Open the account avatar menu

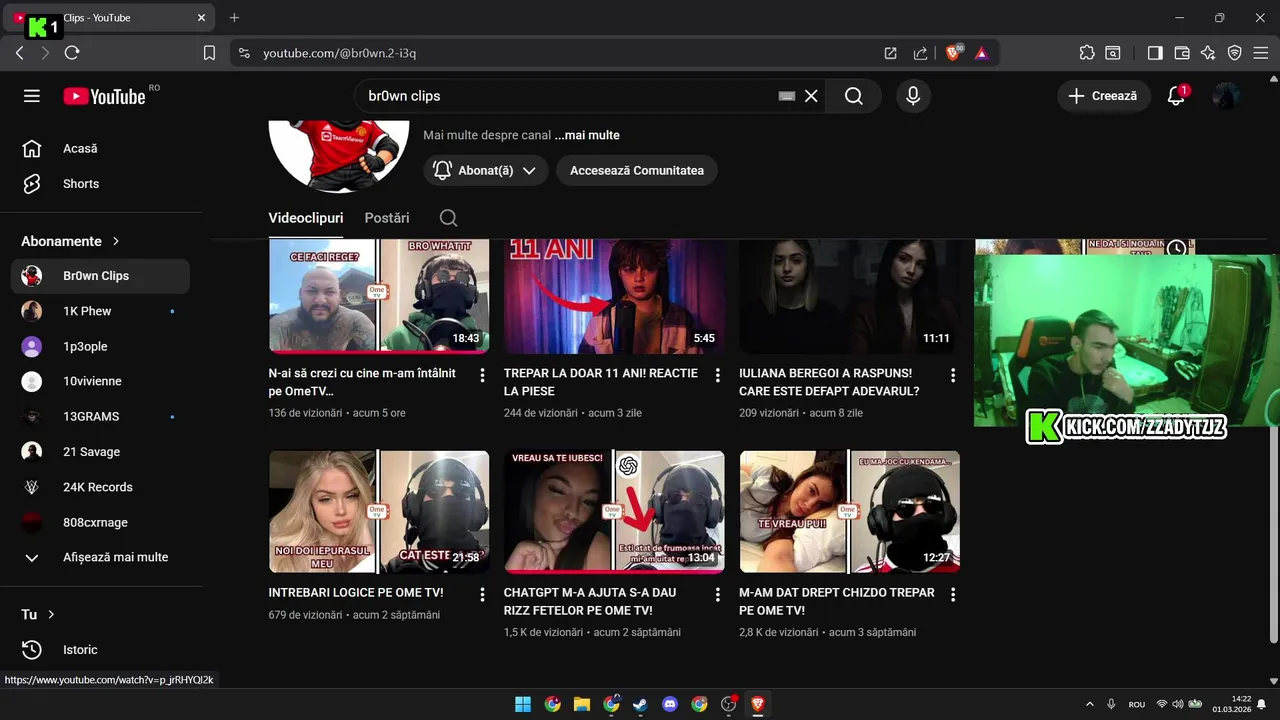pyautogui.click(x=1226, y=96)
